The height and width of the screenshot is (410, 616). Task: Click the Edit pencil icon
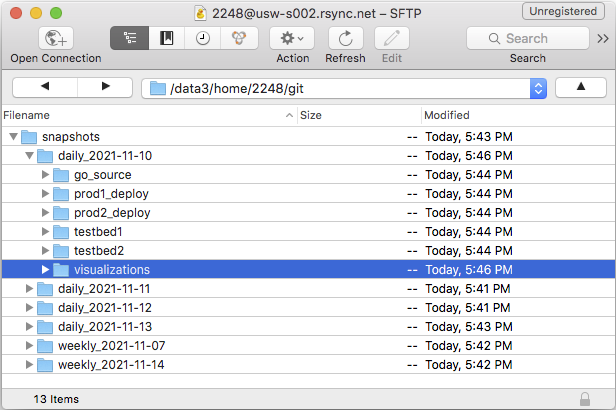pos(391,38)
